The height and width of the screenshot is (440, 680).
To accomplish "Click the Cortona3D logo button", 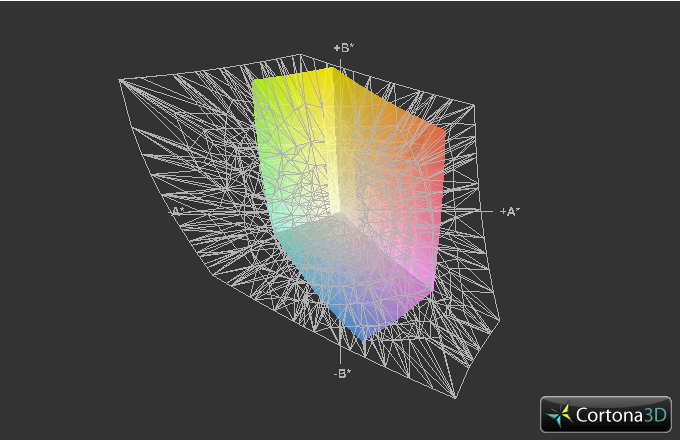I will (606, 414).
